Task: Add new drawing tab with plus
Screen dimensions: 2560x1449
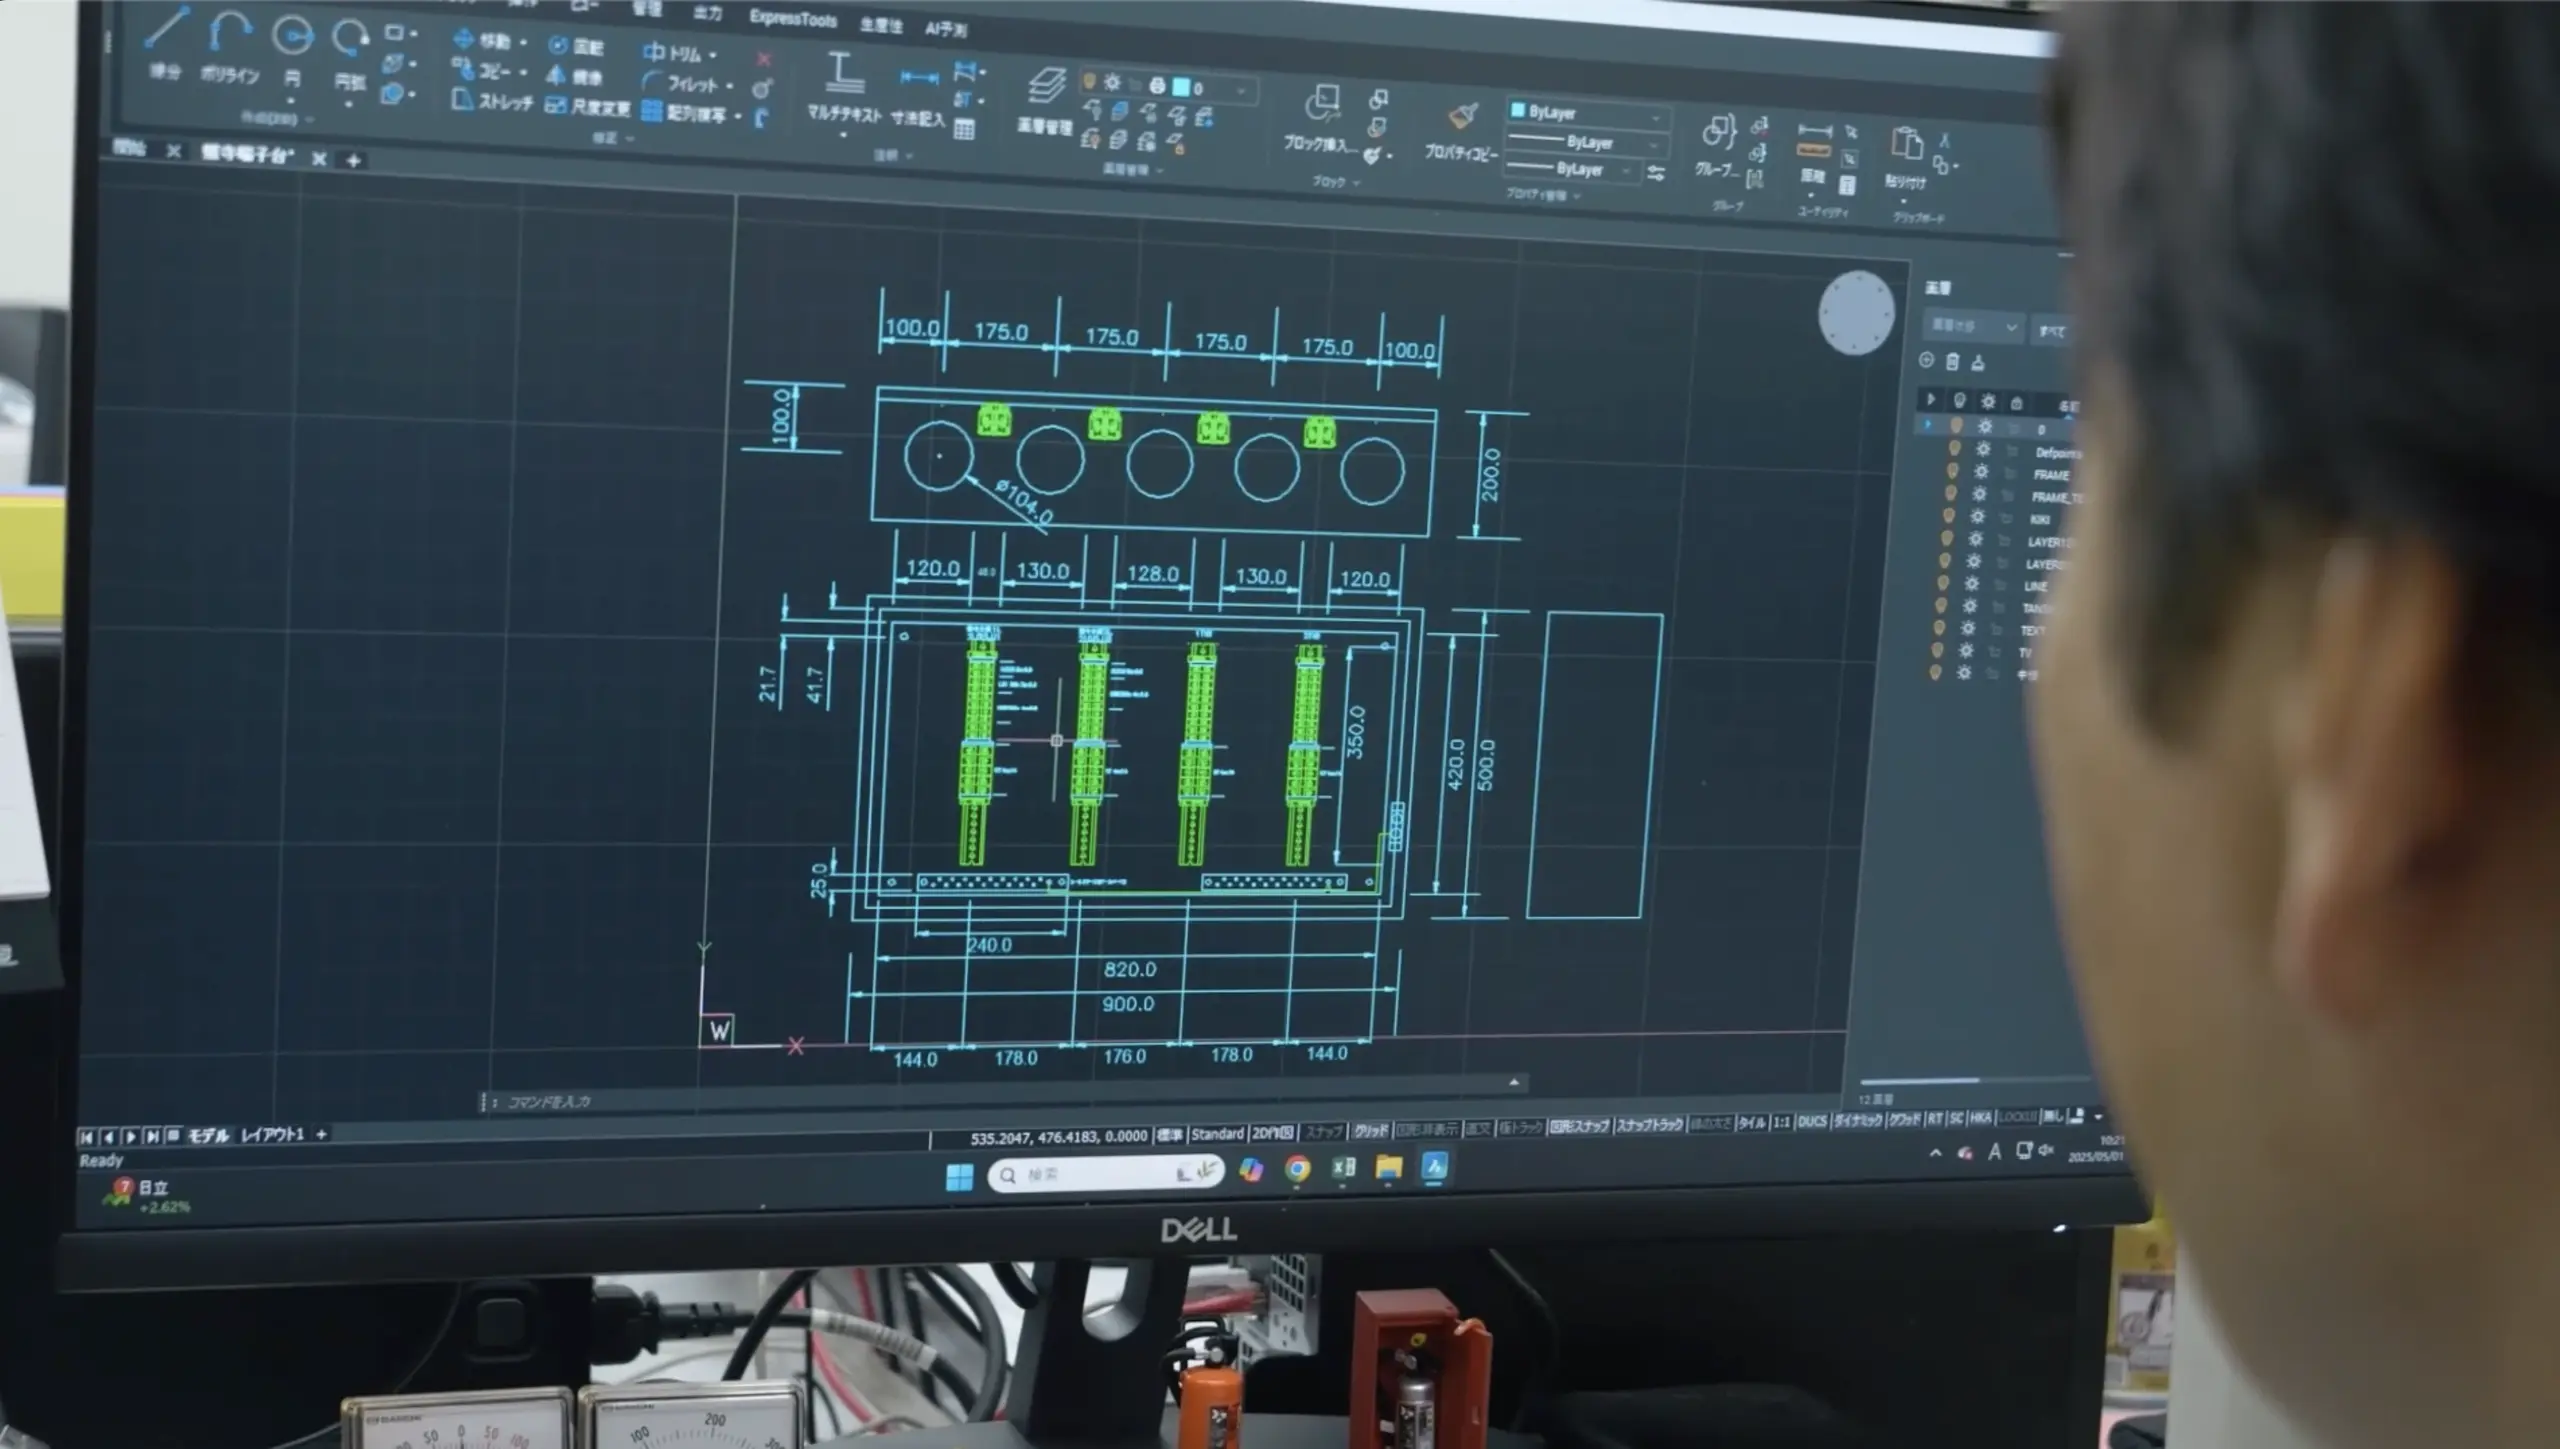Action: point(353,160)
